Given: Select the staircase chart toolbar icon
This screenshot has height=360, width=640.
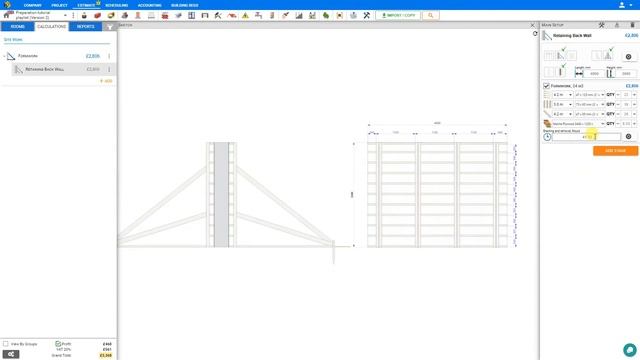Looking at the screenshot, I should 299,16.
